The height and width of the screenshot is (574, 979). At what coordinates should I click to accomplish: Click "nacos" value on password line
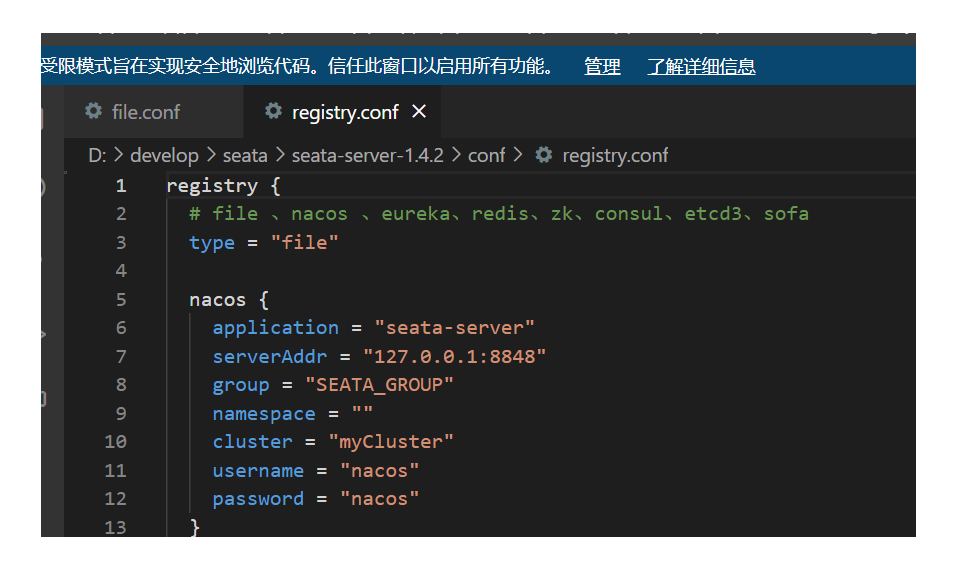(379, 499)
